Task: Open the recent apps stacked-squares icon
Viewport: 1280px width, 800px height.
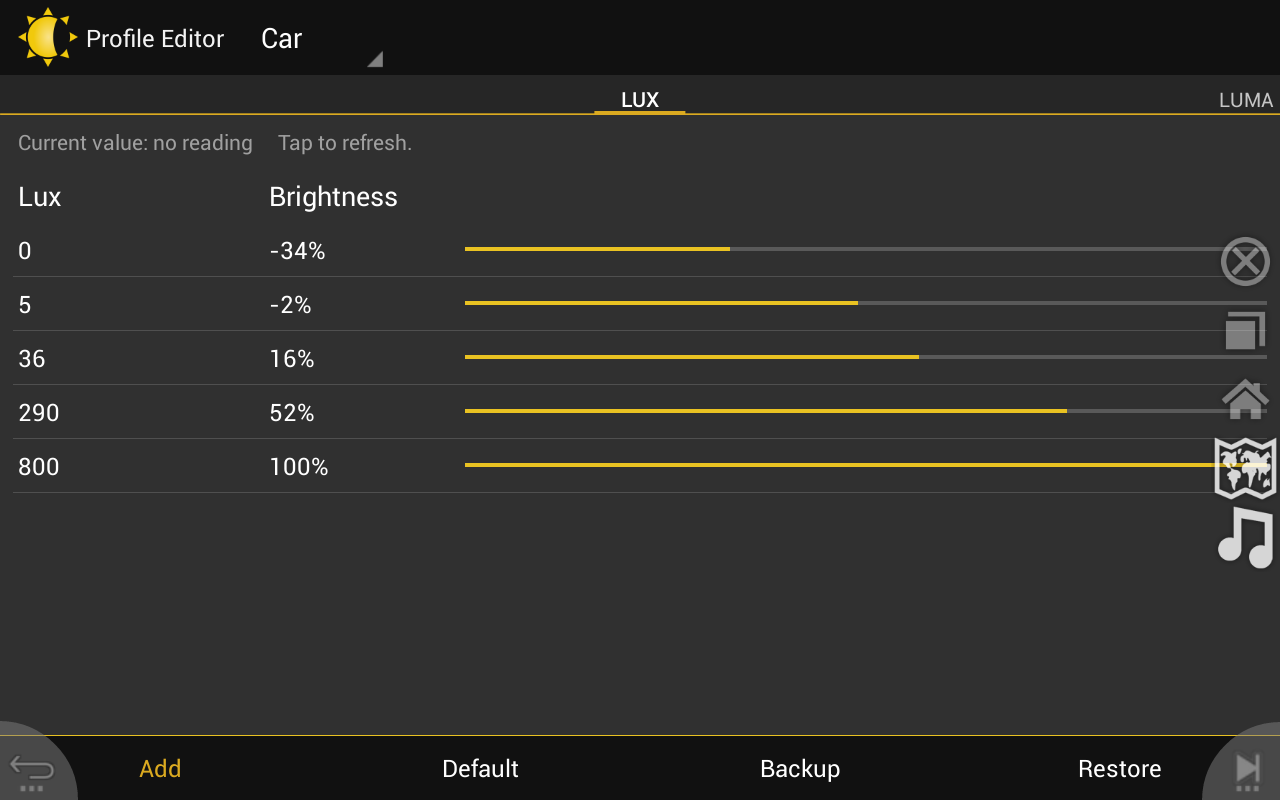Action: (x=1245, y=331)
